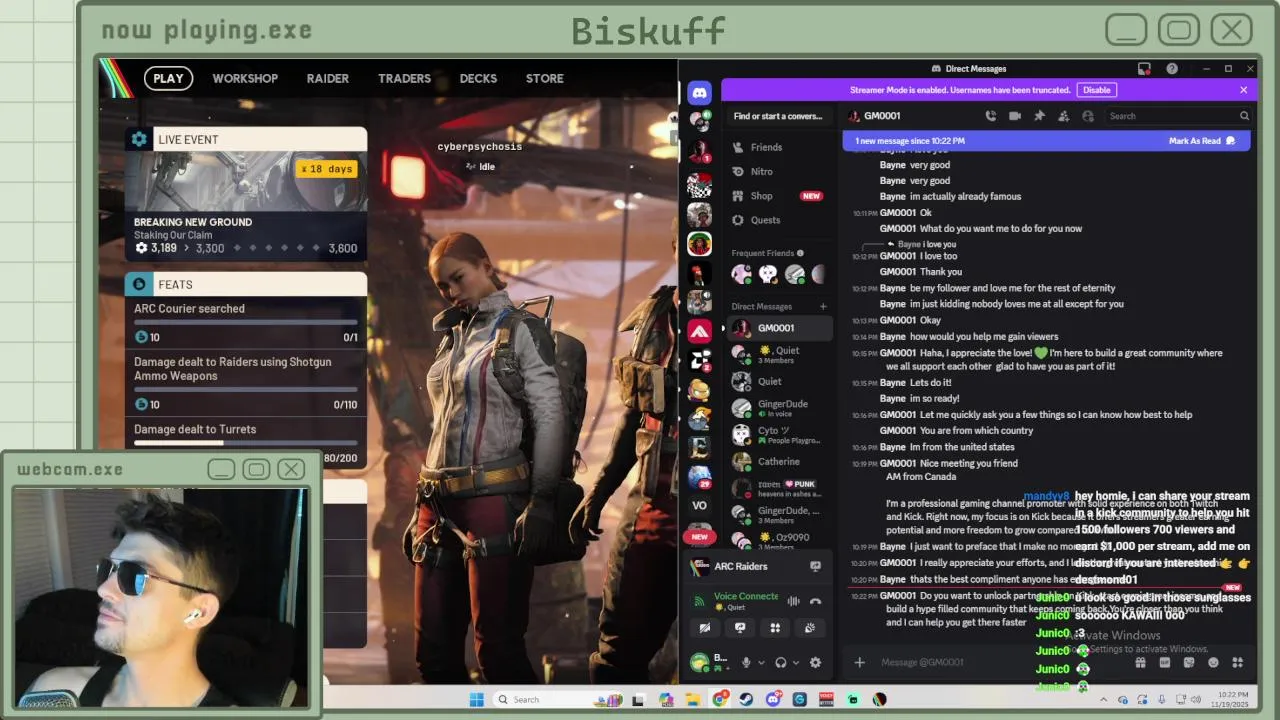Switch to the STORE tab
The width and height of the screenshot is (1280, 720).
pos(545,78)
